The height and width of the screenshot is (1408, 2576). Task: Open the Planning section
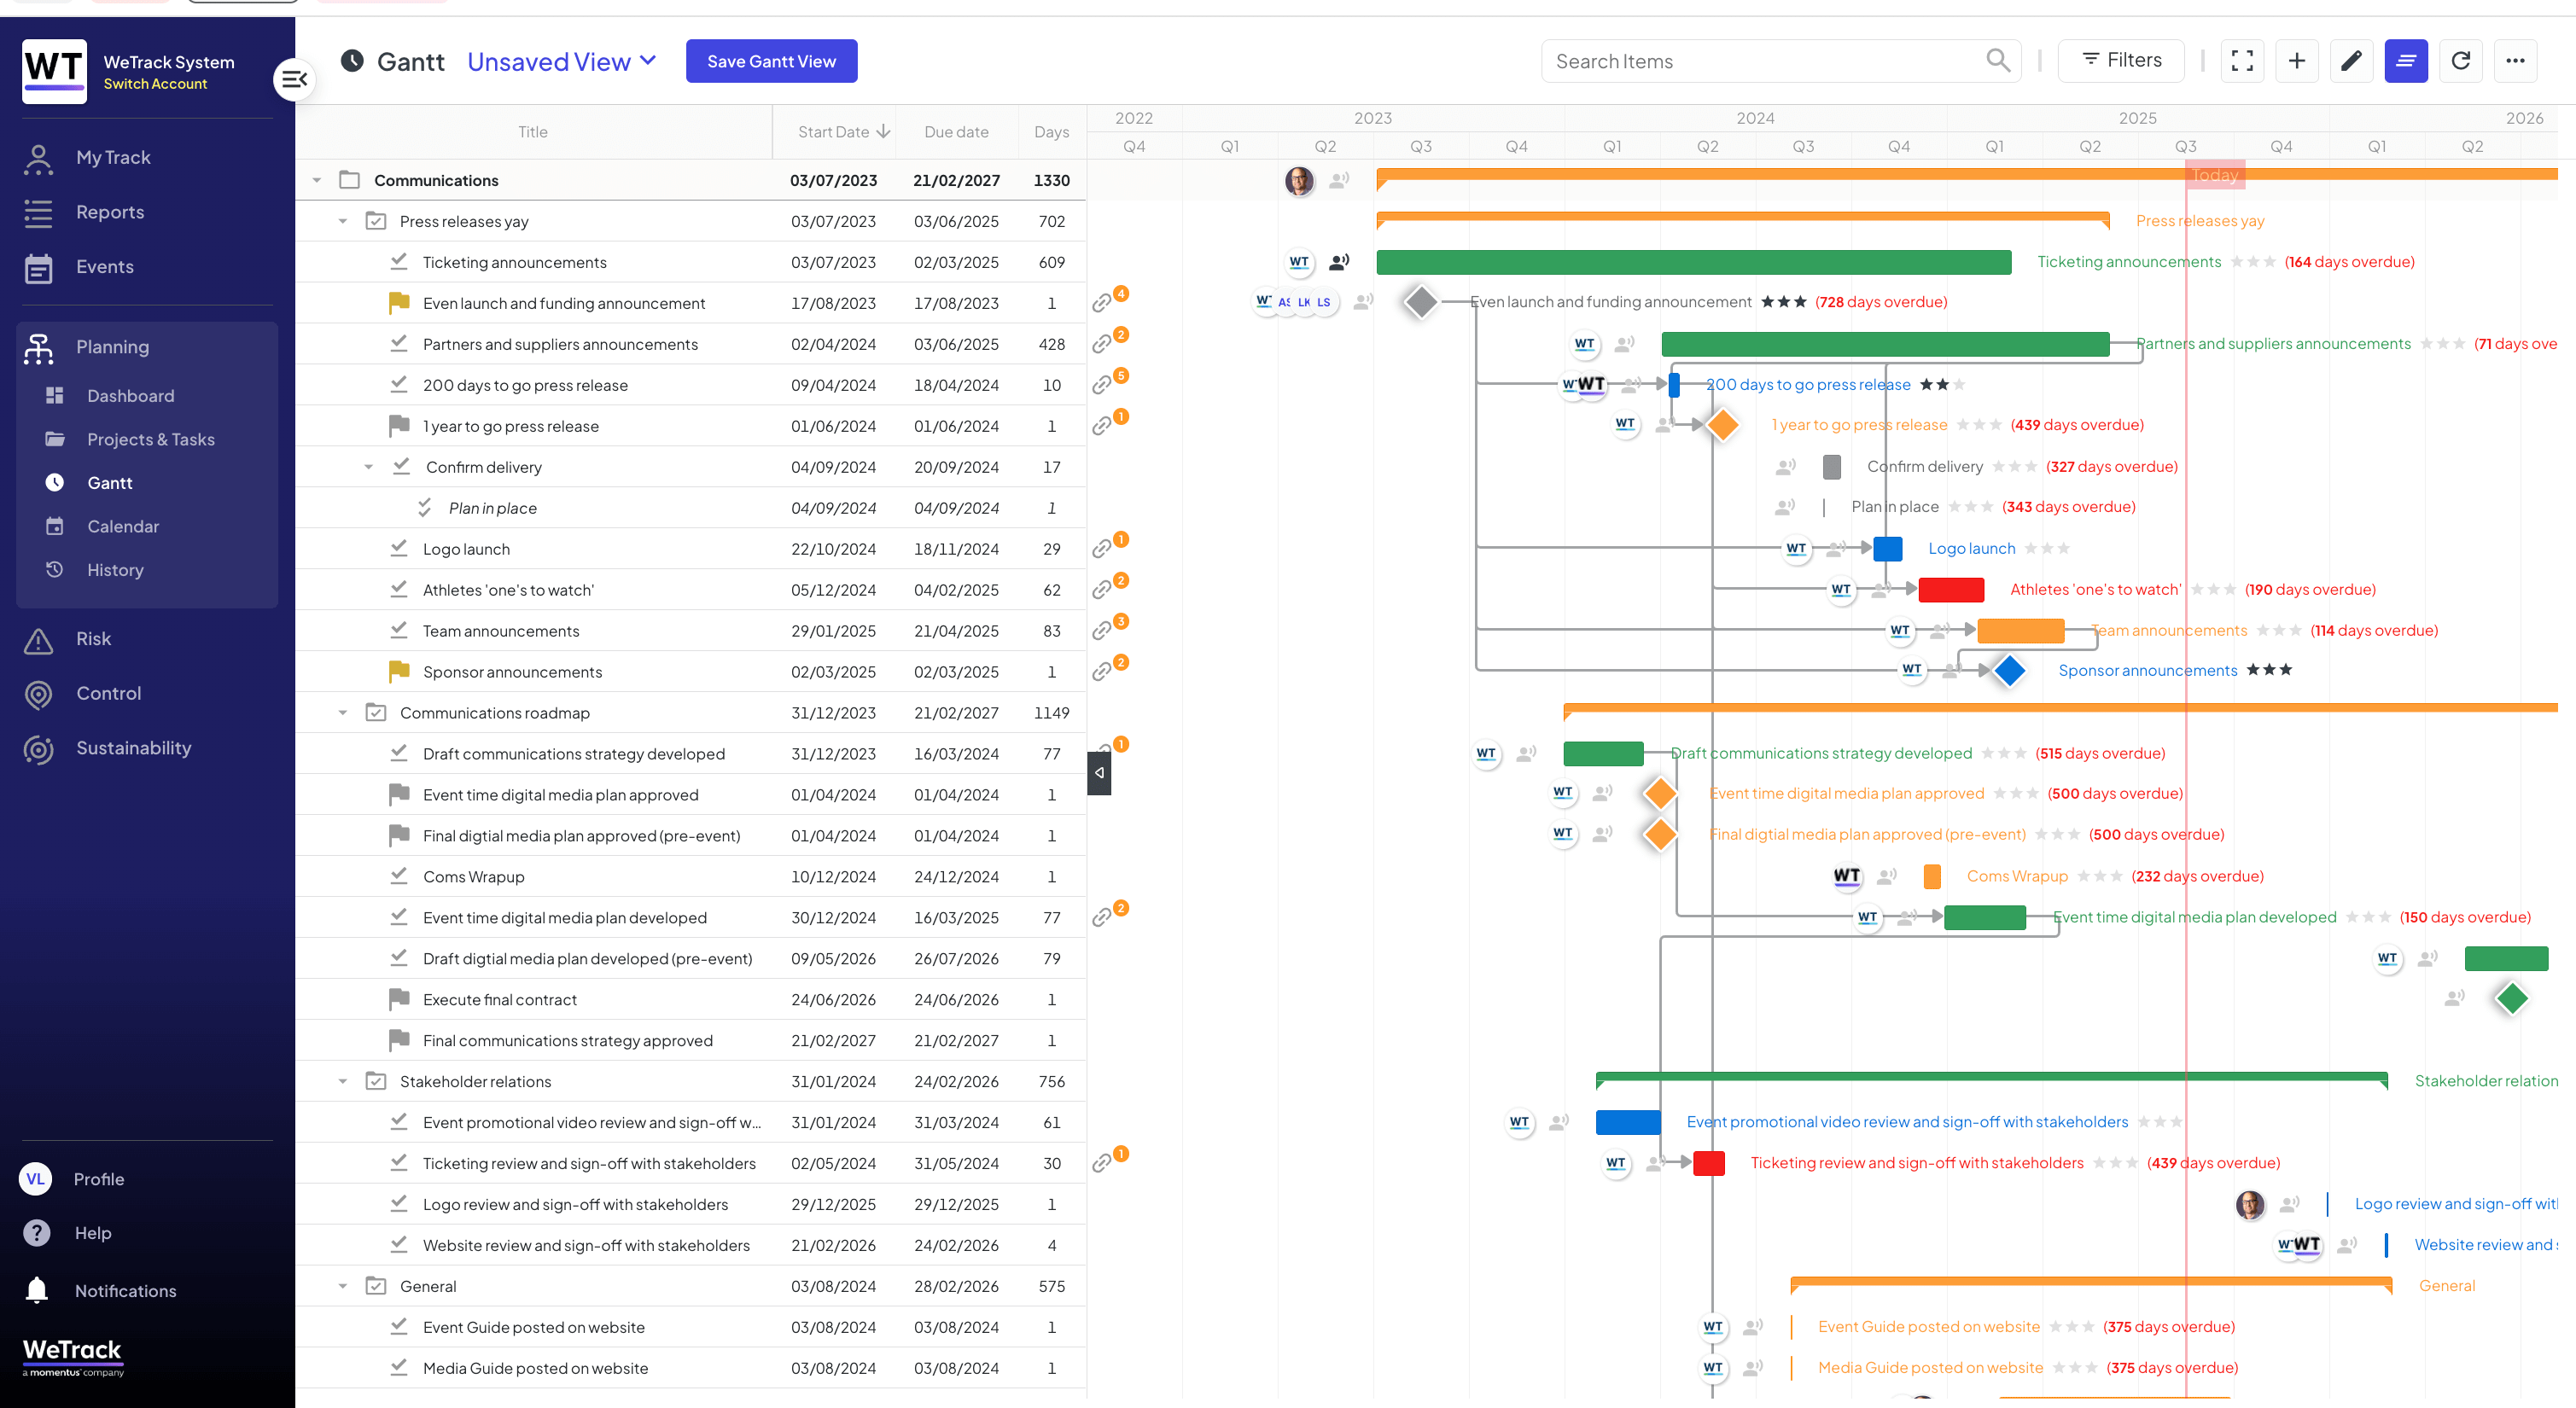pos(112,347)
